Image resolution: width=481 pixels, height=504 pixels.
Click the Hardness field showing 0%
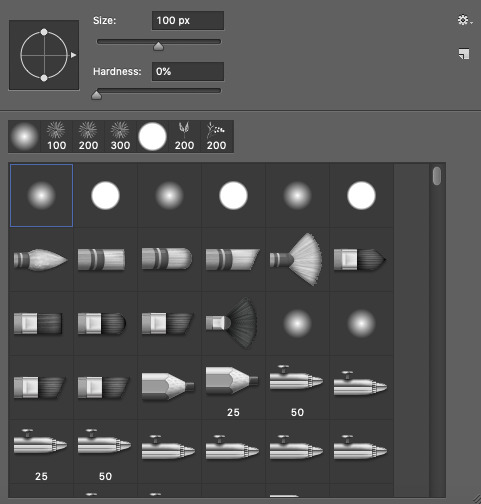tap(188, 71)
